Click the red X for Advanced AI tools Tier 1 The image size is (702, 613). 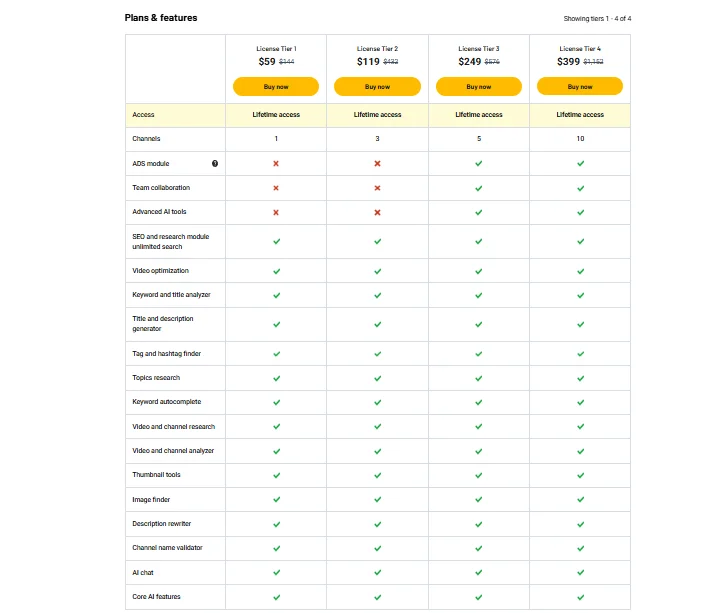276,212
